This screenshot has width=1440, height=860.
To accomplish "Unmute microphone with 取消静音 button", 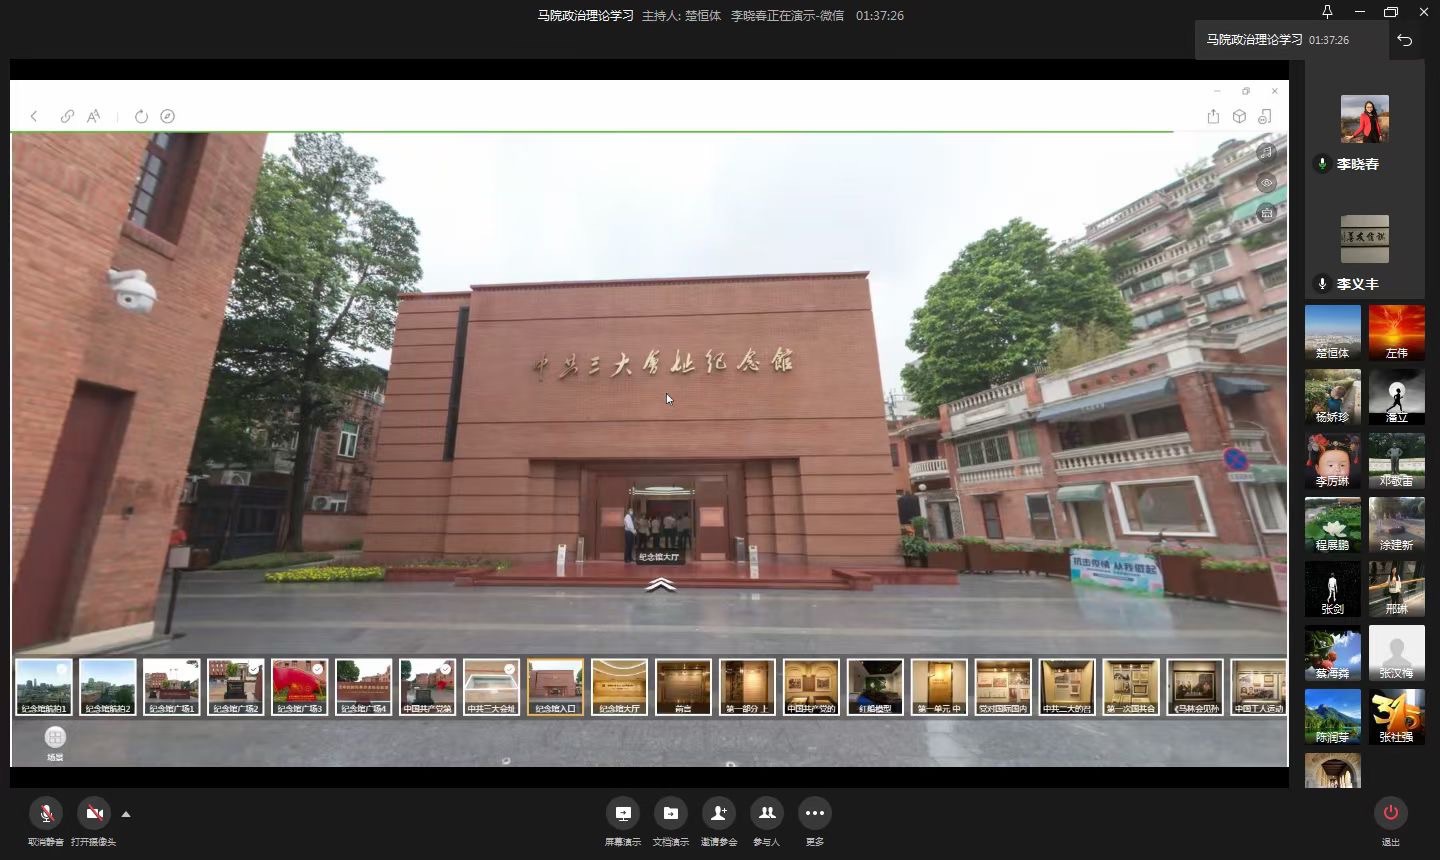I will tap(46, 813).
